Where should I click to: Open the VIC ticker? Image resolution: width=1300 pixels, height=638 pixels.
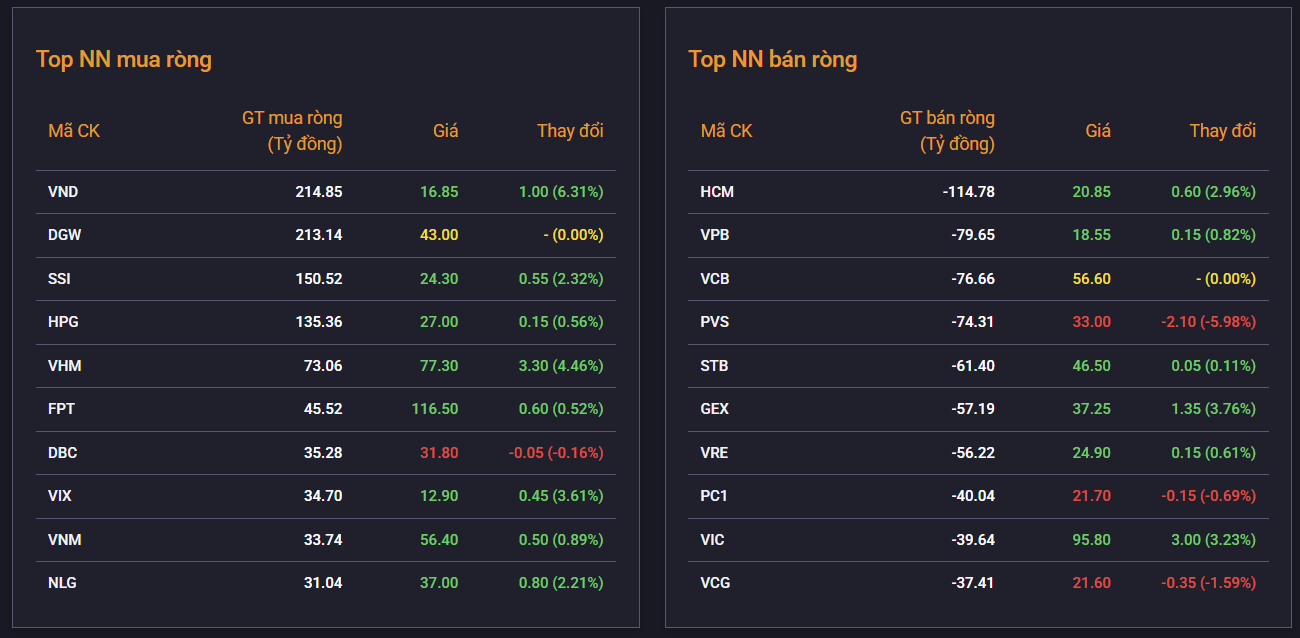pos(713,540)
